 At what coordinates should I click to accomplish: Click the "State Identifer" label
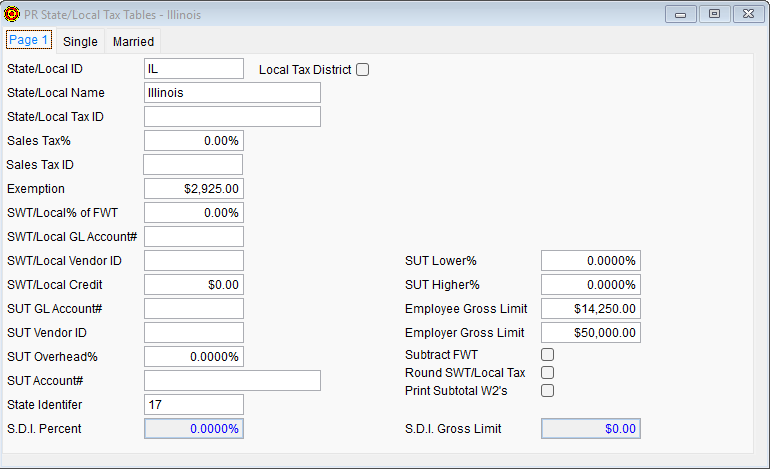(45, 405)
